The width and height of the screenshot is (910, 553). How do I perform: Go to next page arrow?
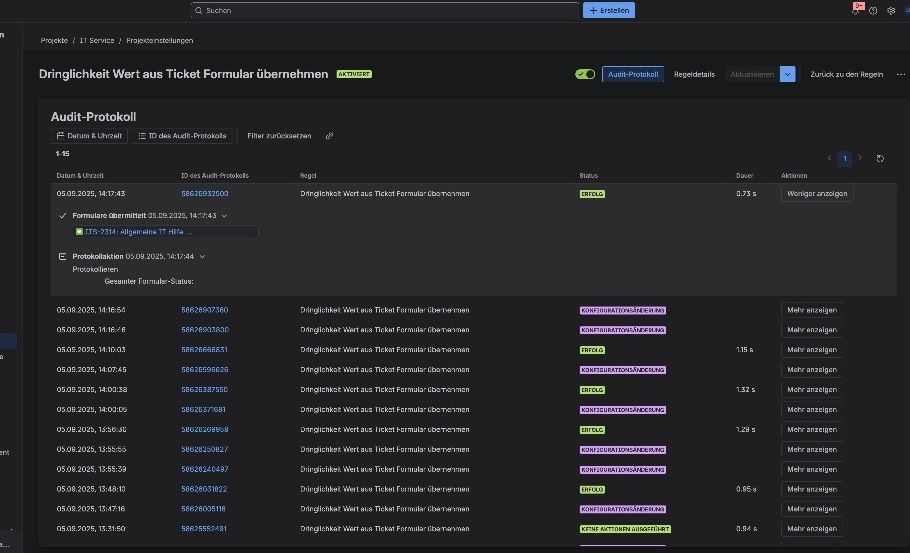(860, 158)
